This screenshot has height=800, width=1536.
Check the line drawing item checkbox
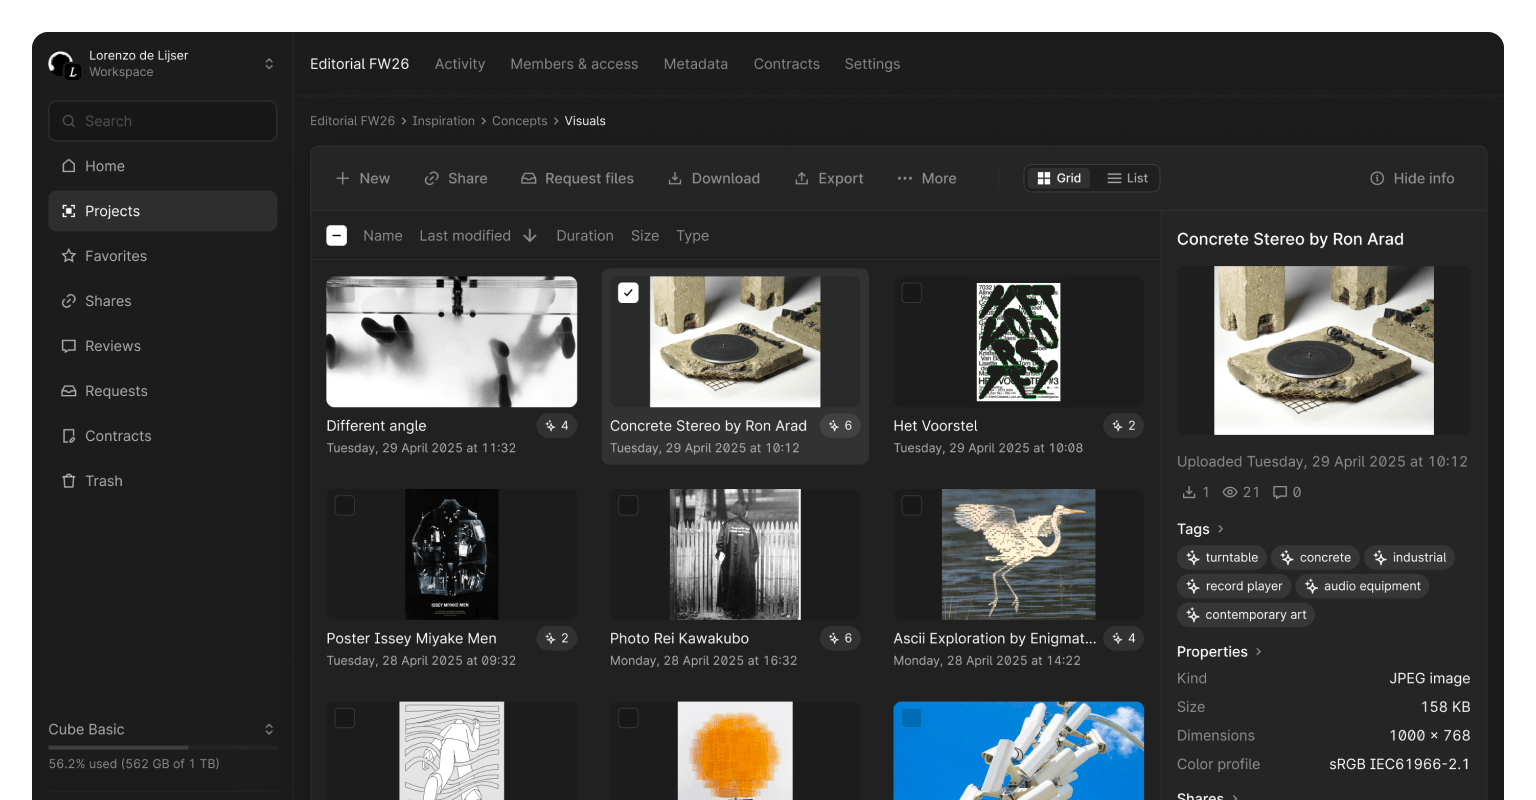point(345,718)
